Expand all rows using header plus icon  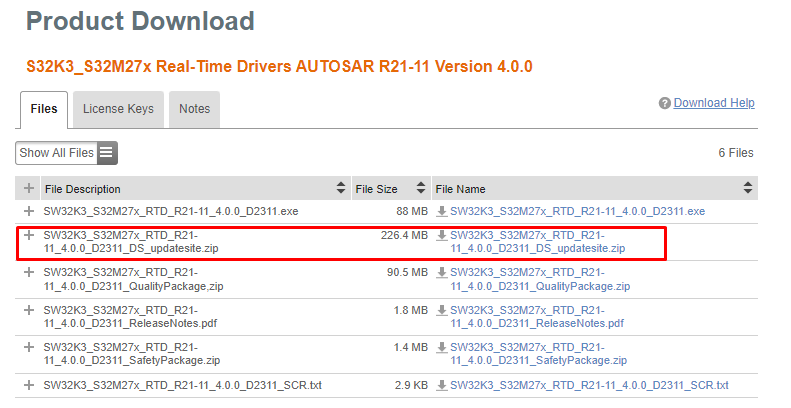click(29, 188)
